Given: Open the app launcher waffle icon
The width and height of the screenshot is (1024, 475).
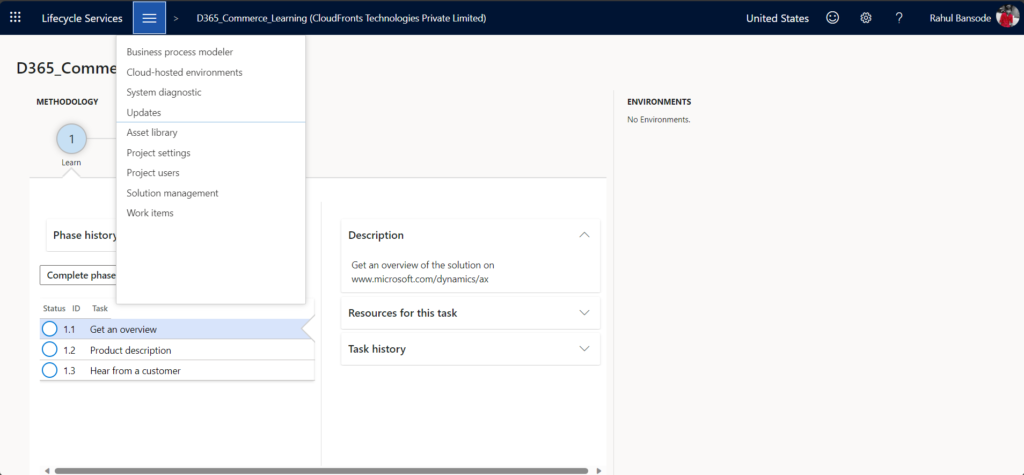Looking at the screenshot, I should pos(15,18).
